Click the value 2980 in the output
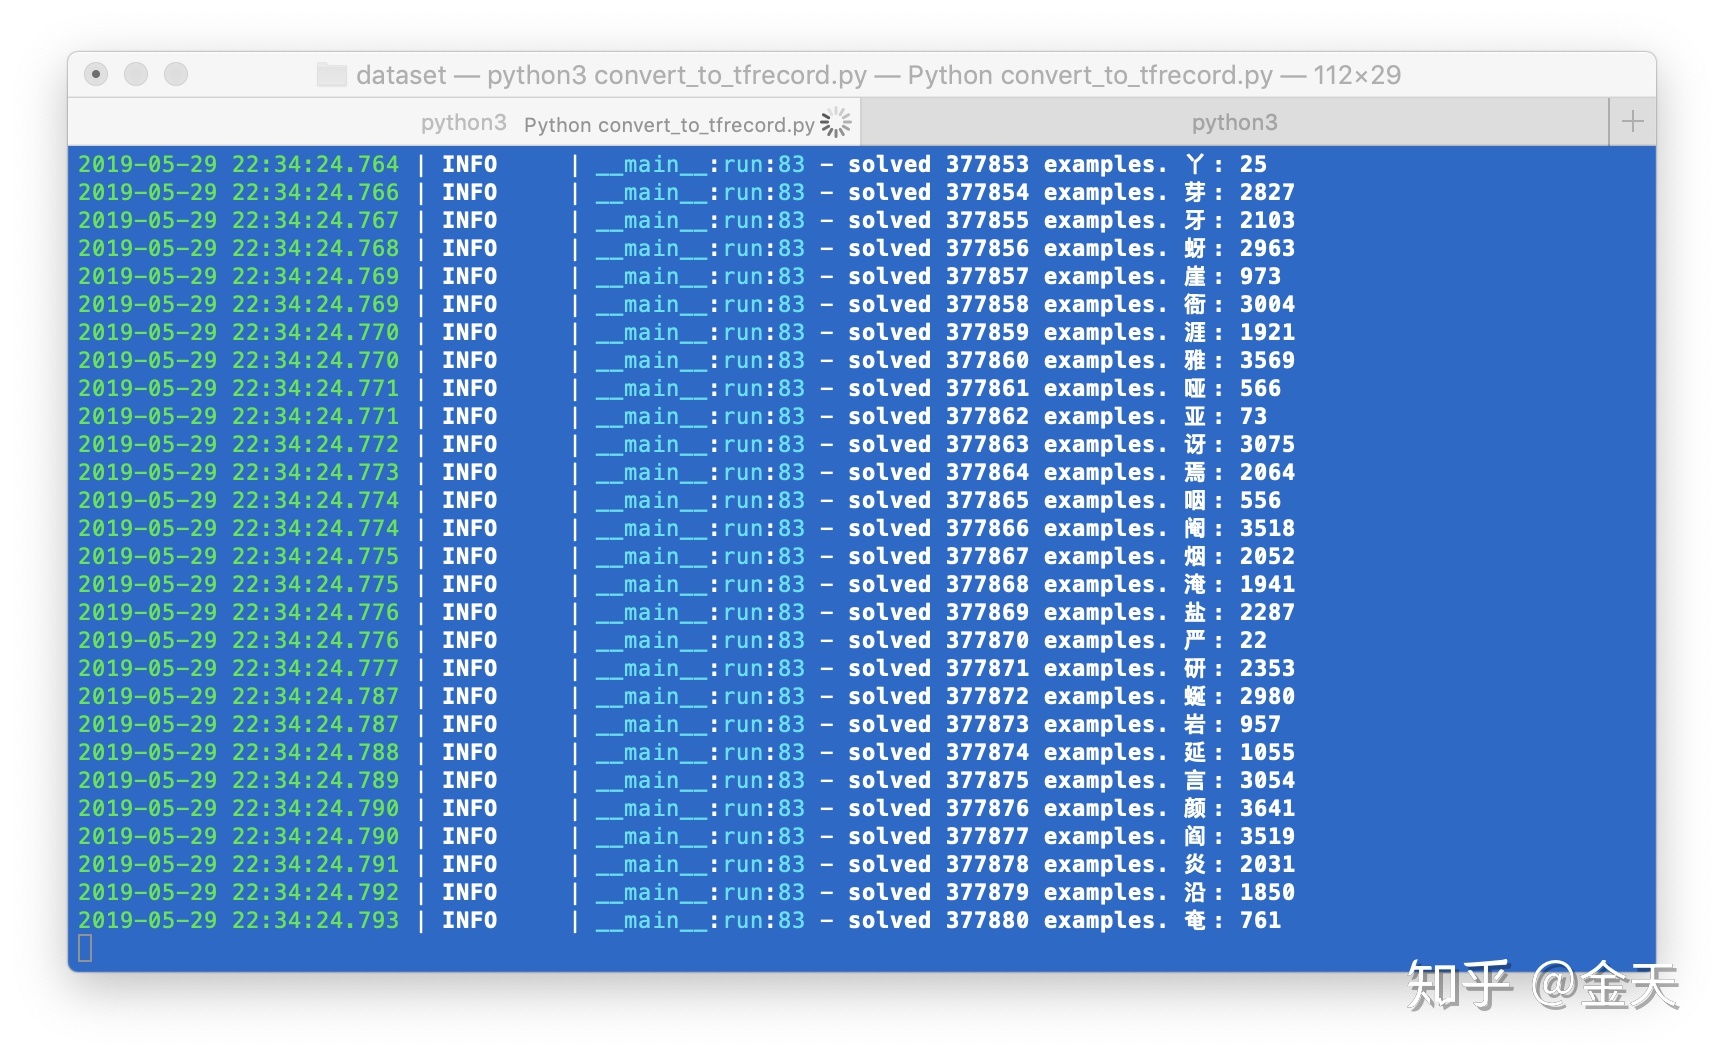 coord(1267,696)
